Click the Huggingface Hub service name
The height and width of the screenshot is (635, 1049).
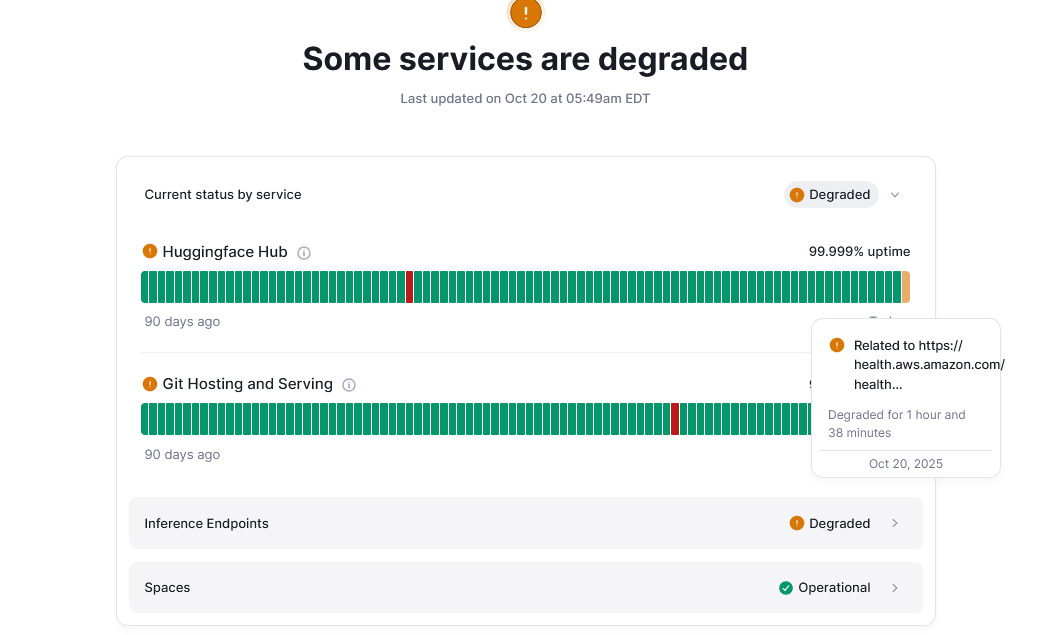[225, 252]
